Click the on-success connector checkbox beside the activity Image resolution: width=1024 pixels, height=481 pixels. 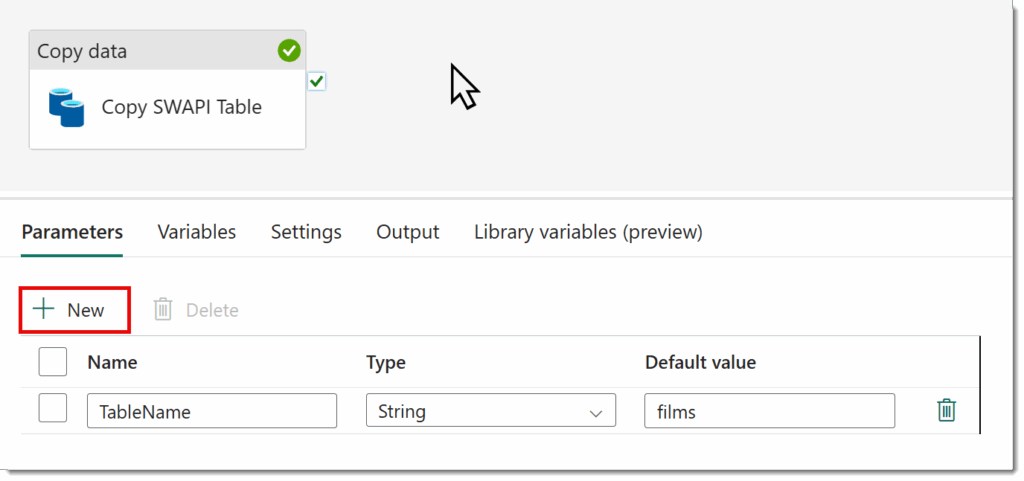[316, 82]
